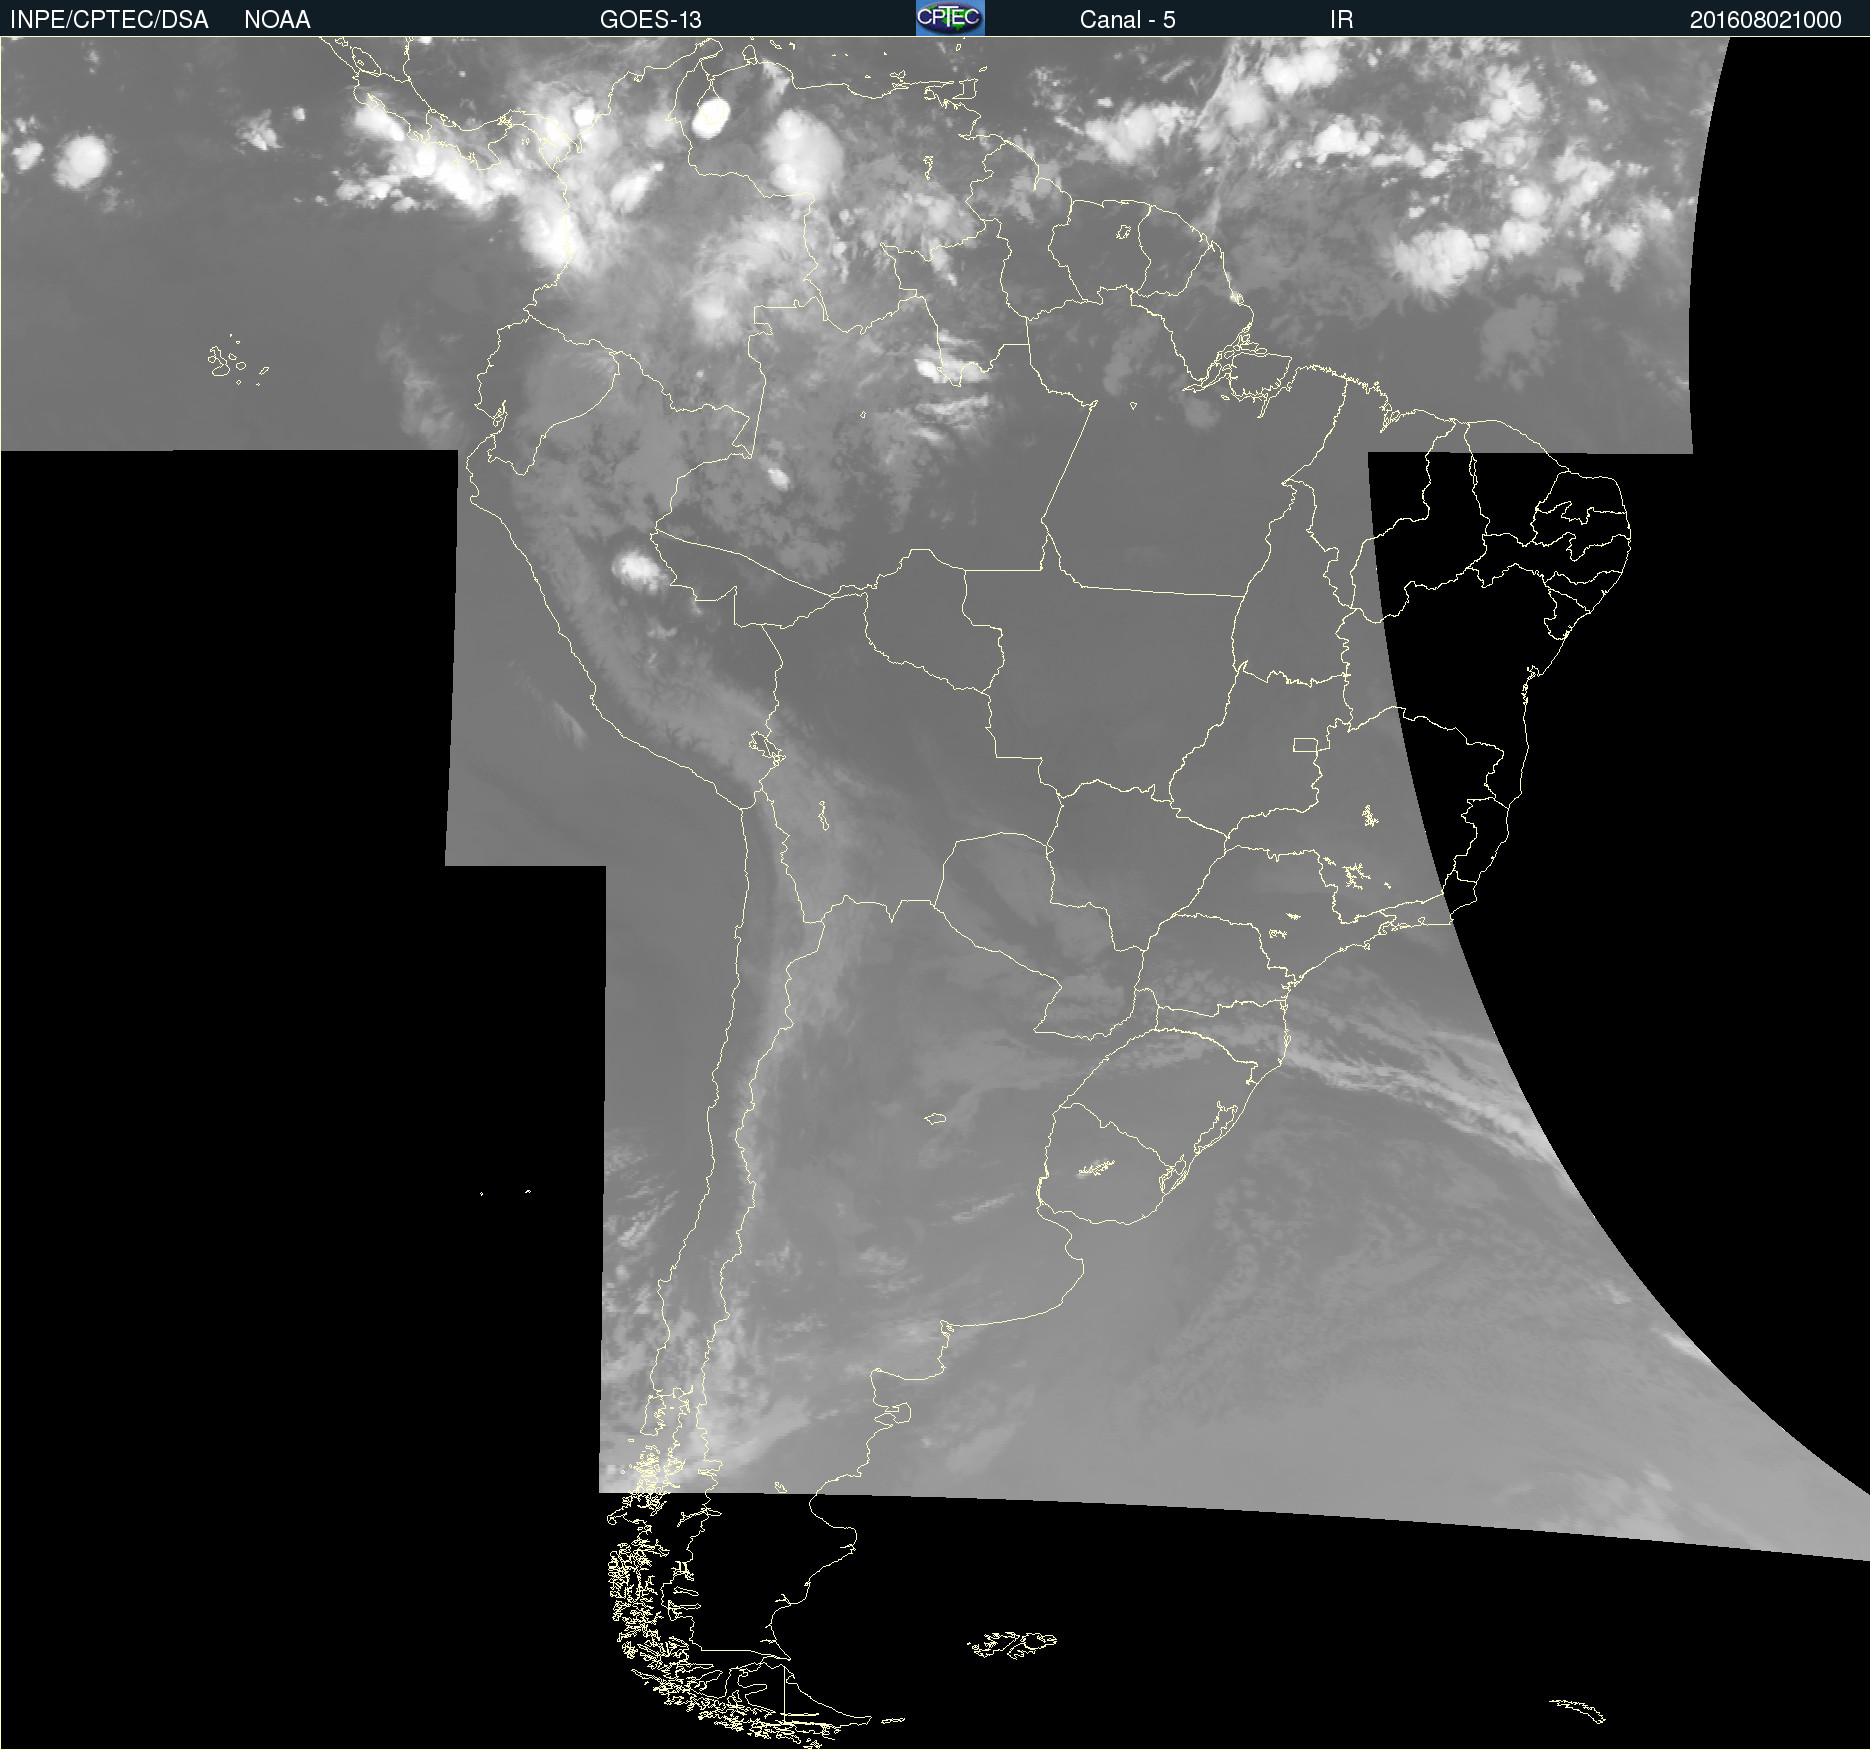
Task: Click the INPE/CPTEC/DSA header label
Action: click(109, 19)
